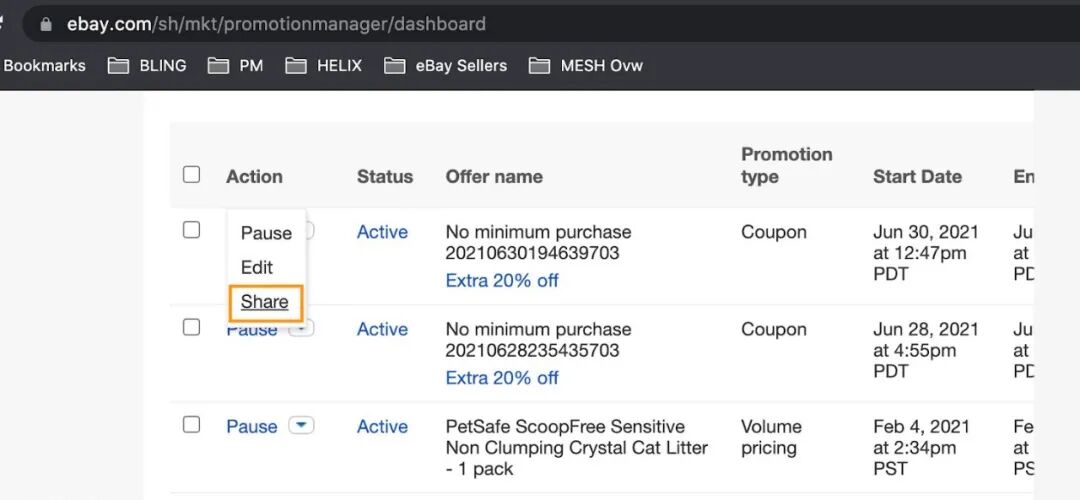Click the Active status of Jun 30 coupon
Image resolution: width=1080 pixels, height=500 pixels.
(x=382, y=232)
